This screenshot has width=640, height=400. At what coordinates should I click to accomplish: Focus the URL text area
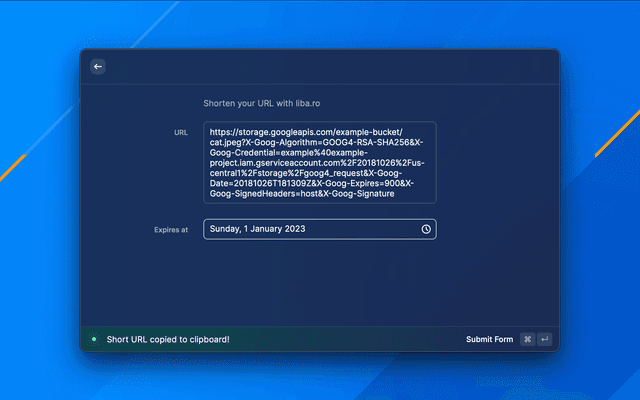coord(319,162)
